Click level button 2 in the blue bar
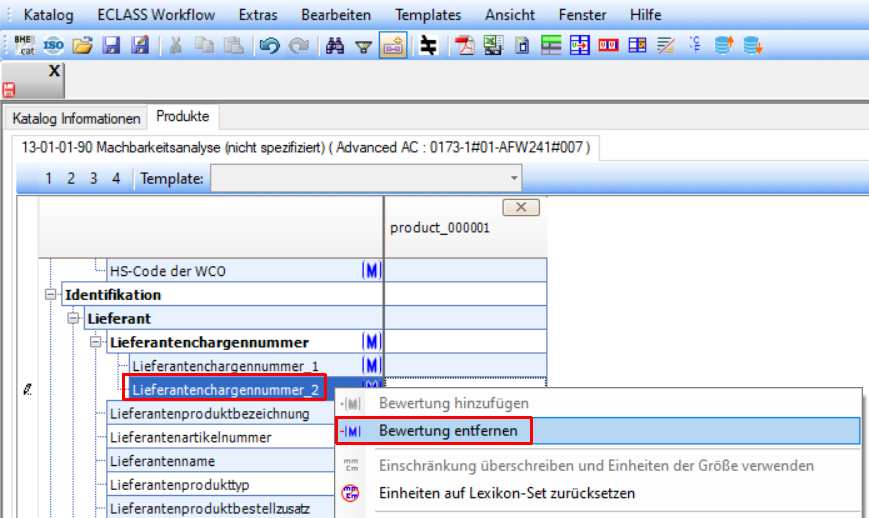Screen dimensions: 869x518 click(x=71, y=178)
